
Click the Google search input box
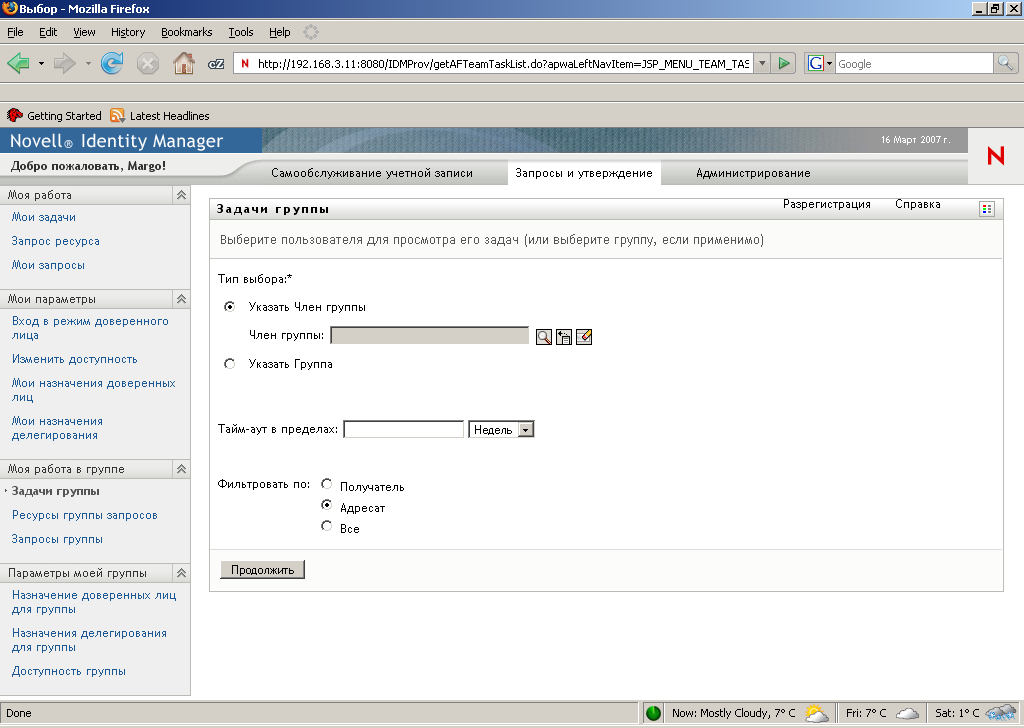(914, 63)
